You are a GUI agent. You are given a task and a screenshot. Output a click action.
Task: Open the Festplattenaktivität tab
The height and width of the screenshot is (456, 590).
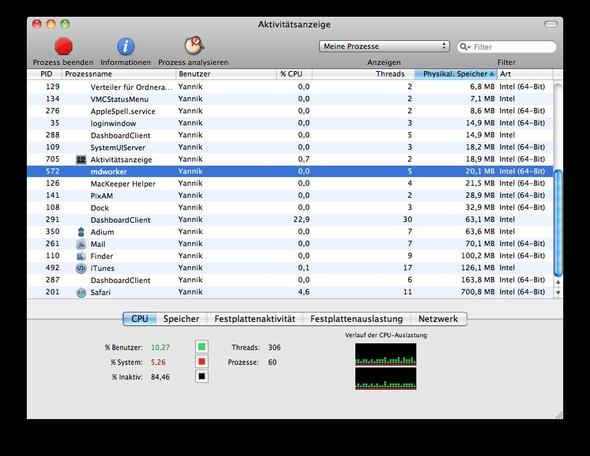(255, 319)
